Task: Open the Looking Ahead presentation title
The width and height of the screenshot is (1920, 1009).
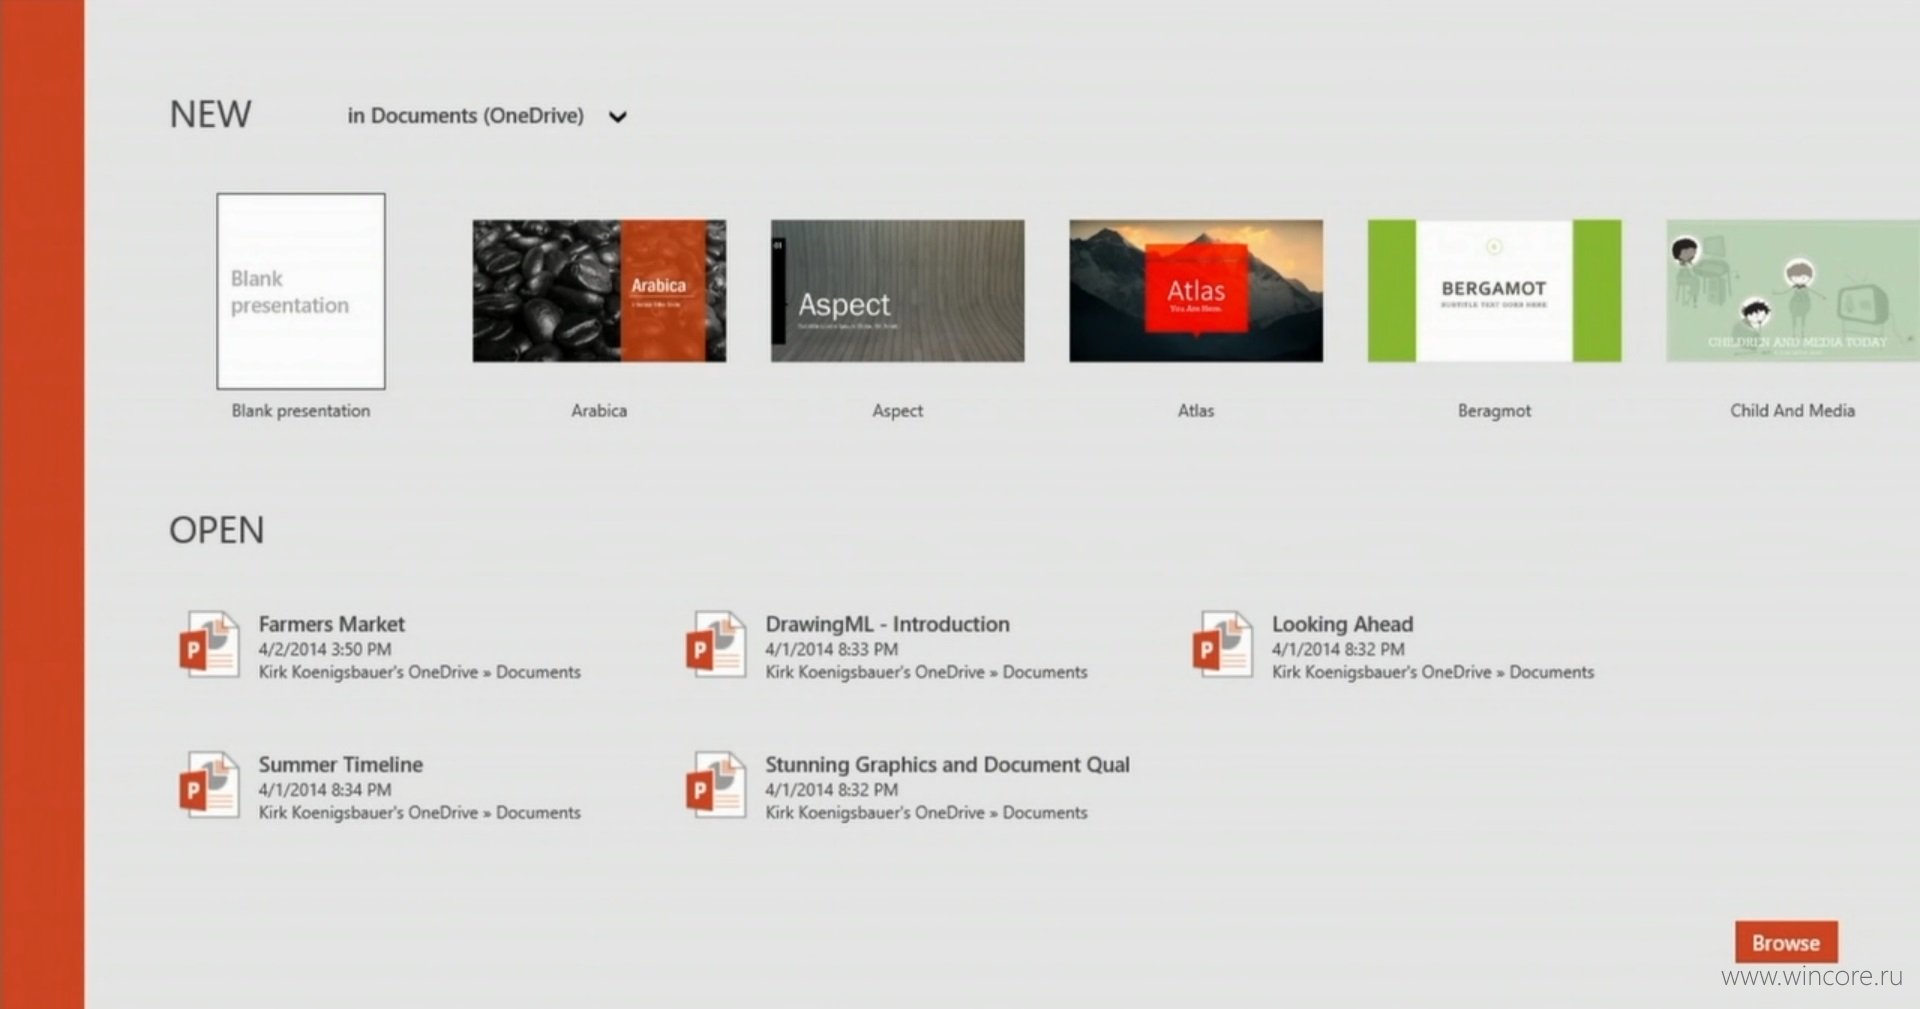Action: point(1343,624)
